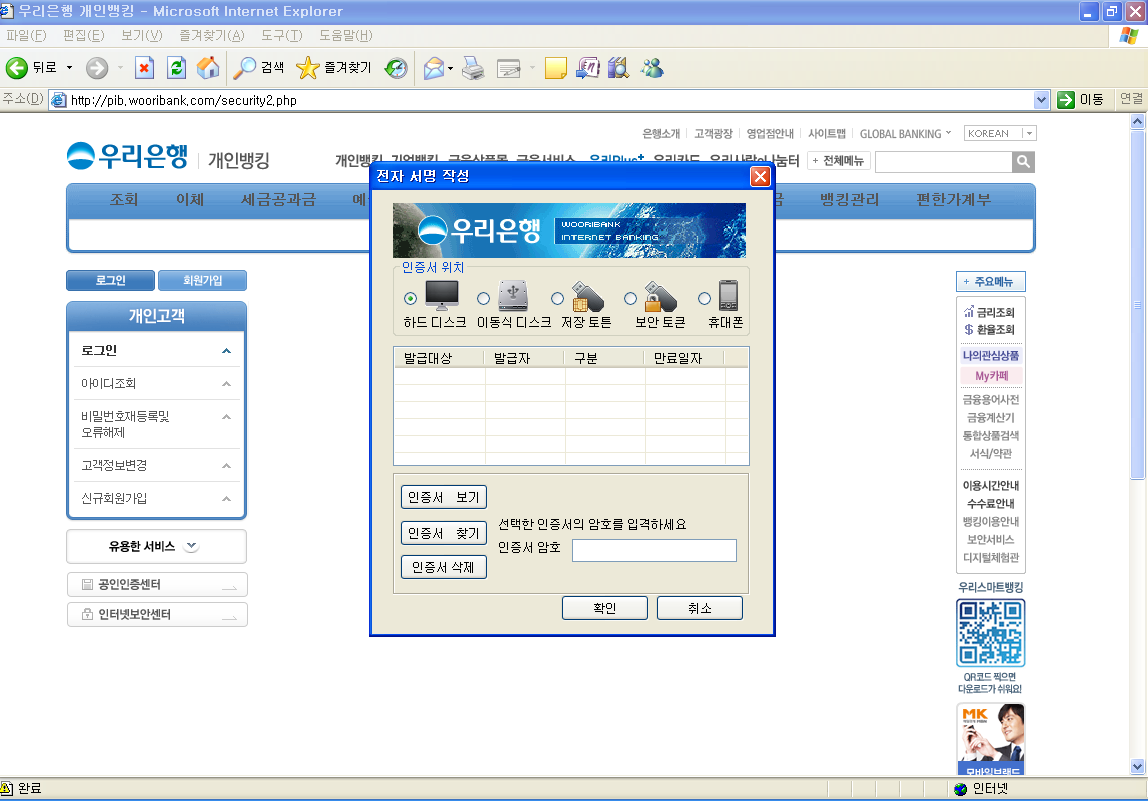Open the Messenger people icon
The image size is (1148, 801).
pyautogui.click(x=652, y=68)
